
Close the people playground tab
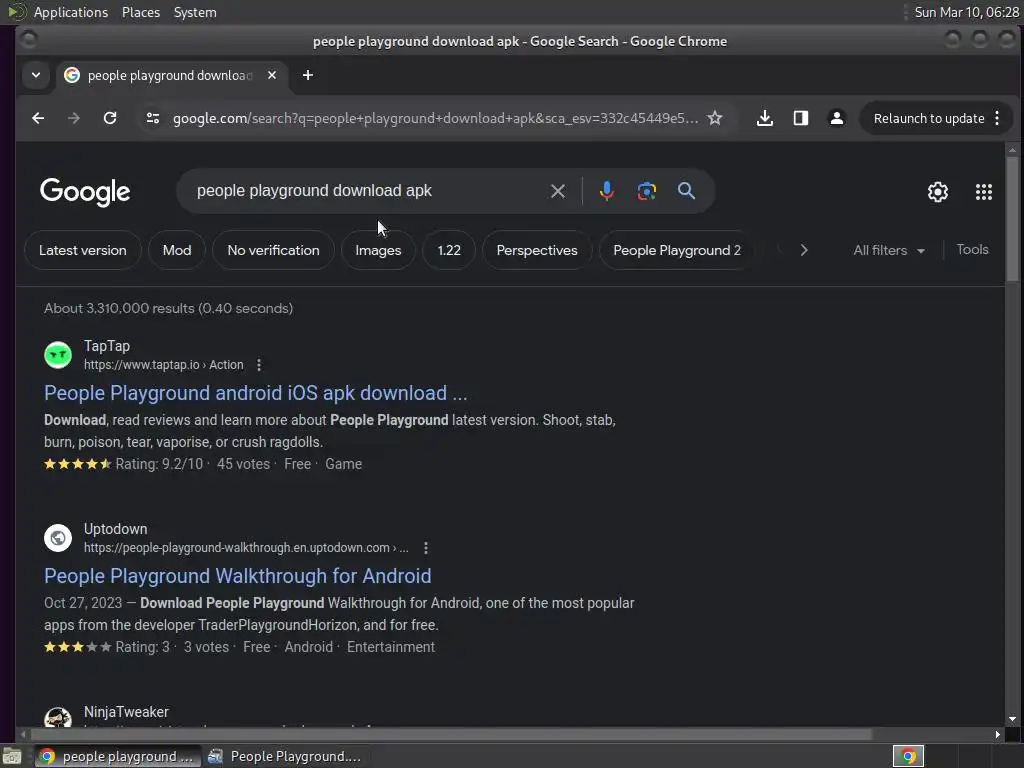[272, 75]
